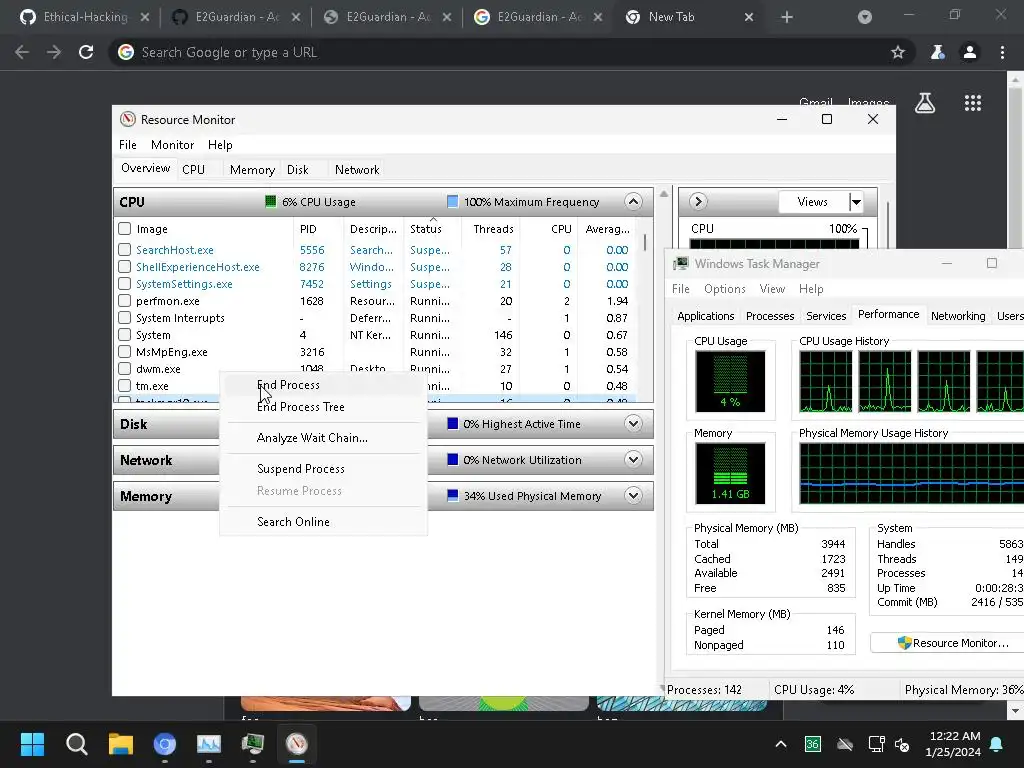Open the Windows Start menu
This screenshot has width=1024, height=768.
click(32, 744)
